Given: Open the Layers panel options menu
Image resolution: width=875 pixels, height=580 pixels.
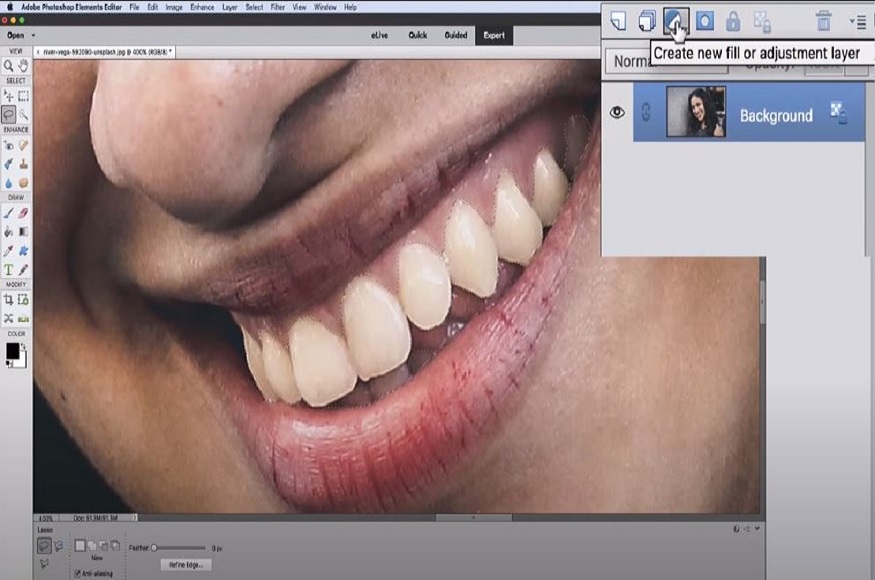Looking at the screenshot, I should [x=858, y=22].
